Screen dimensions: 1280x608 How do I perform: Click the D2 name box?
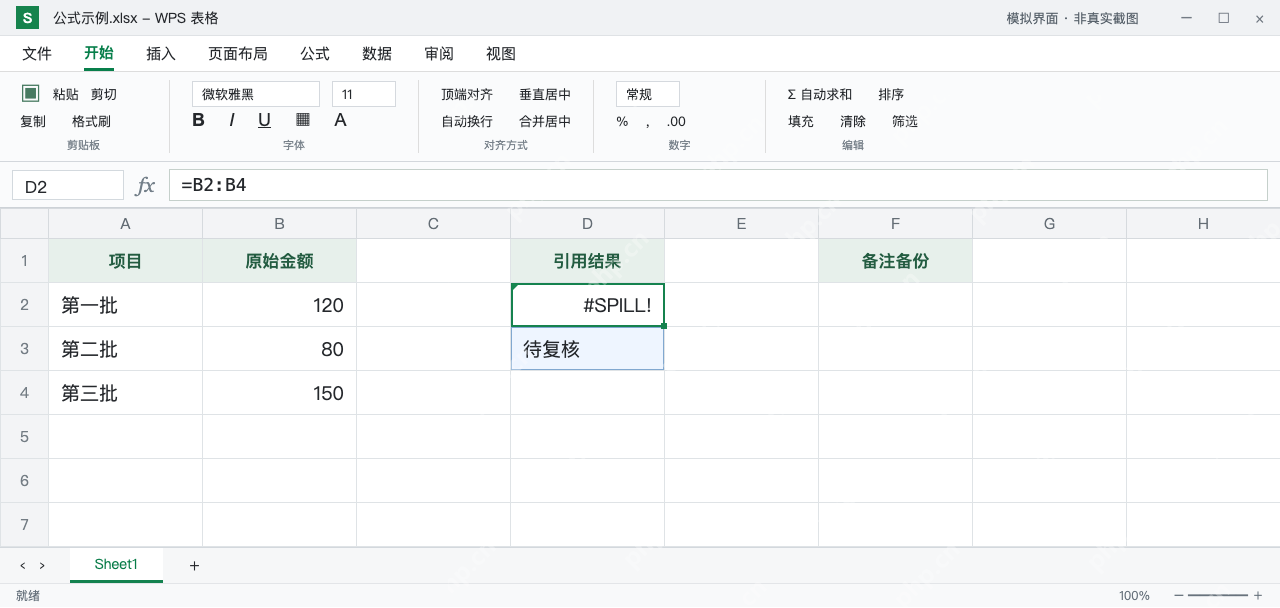(68, 185)
